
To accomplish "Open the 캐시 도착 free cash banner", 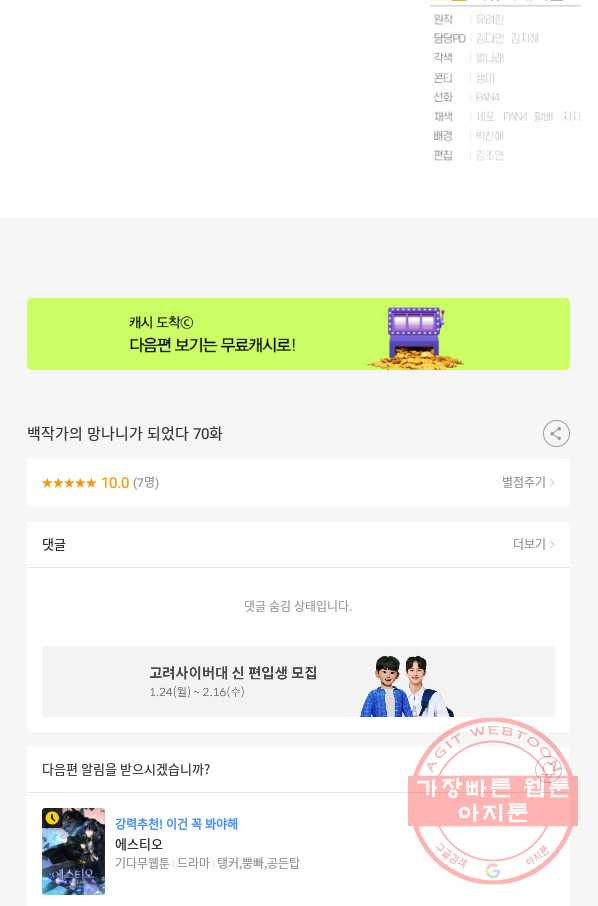I will [298, 334].
